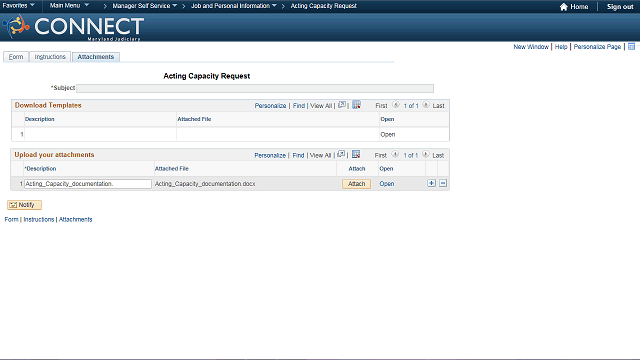This screenshot has height=360, width=640.
Task: Click the bottom Attachments link
Action: (76, 220)
